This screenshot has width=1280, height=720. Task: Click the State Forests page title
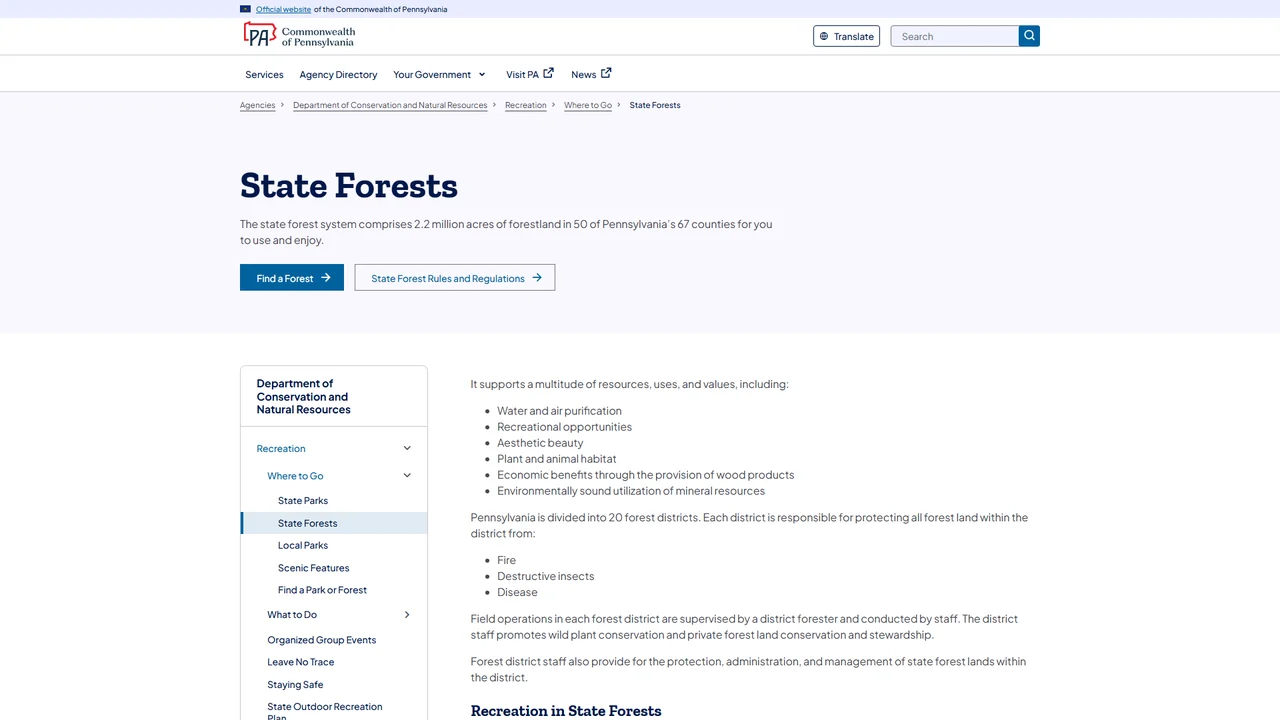point(349,186)
